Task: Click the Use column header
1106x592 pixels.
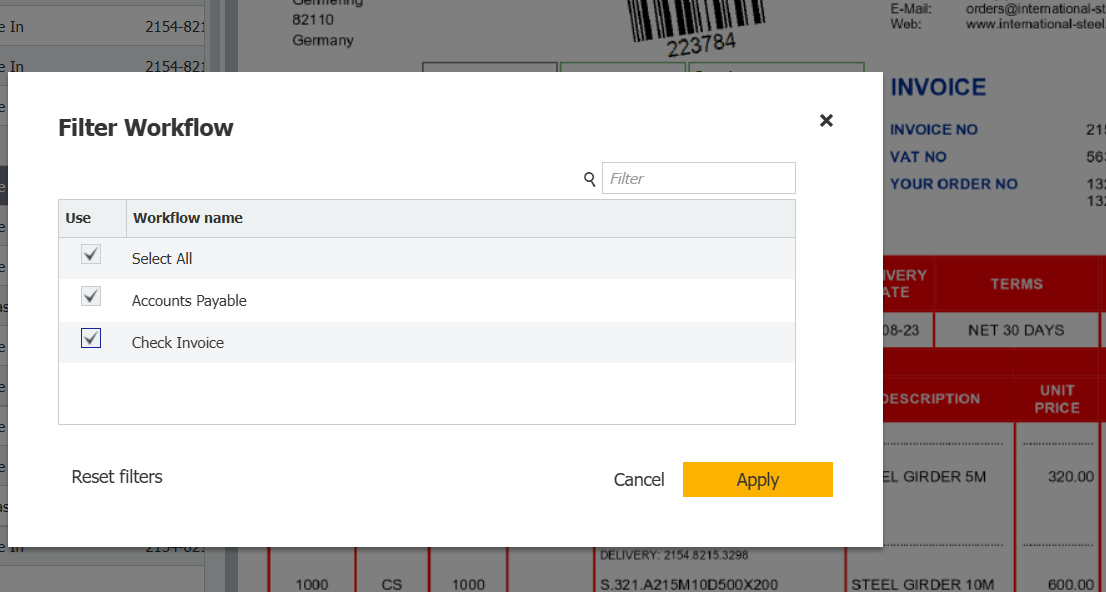Action: 79,218
